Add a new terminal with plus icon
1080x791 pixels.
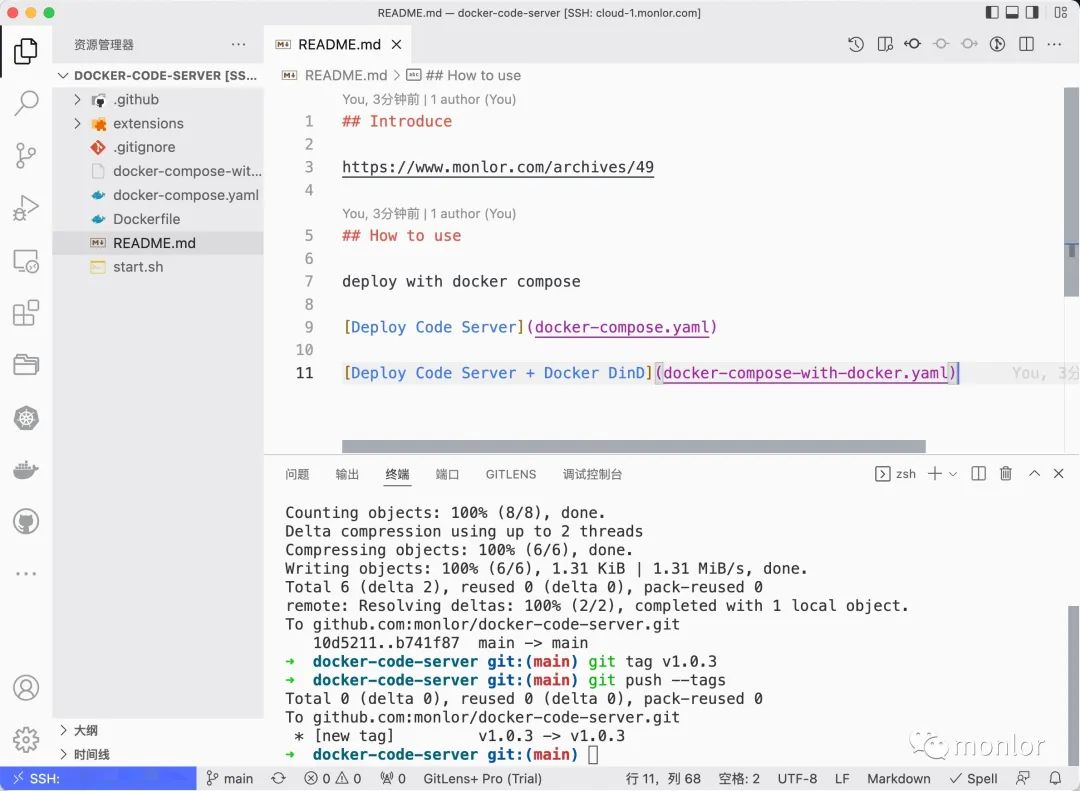tap(935, 473)
